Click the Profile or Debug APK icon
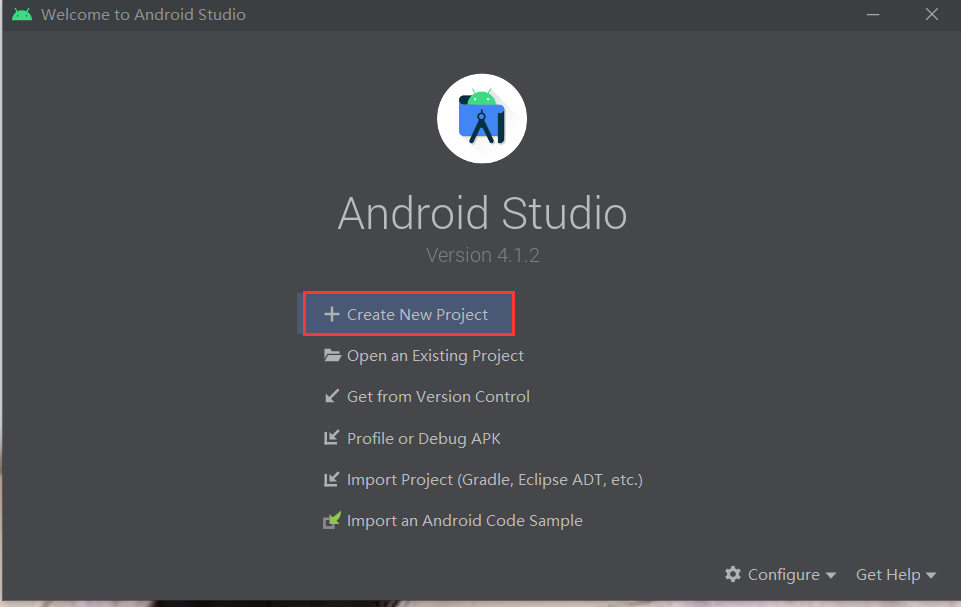This screenshot has height=607, width=961. coord(332,438)
